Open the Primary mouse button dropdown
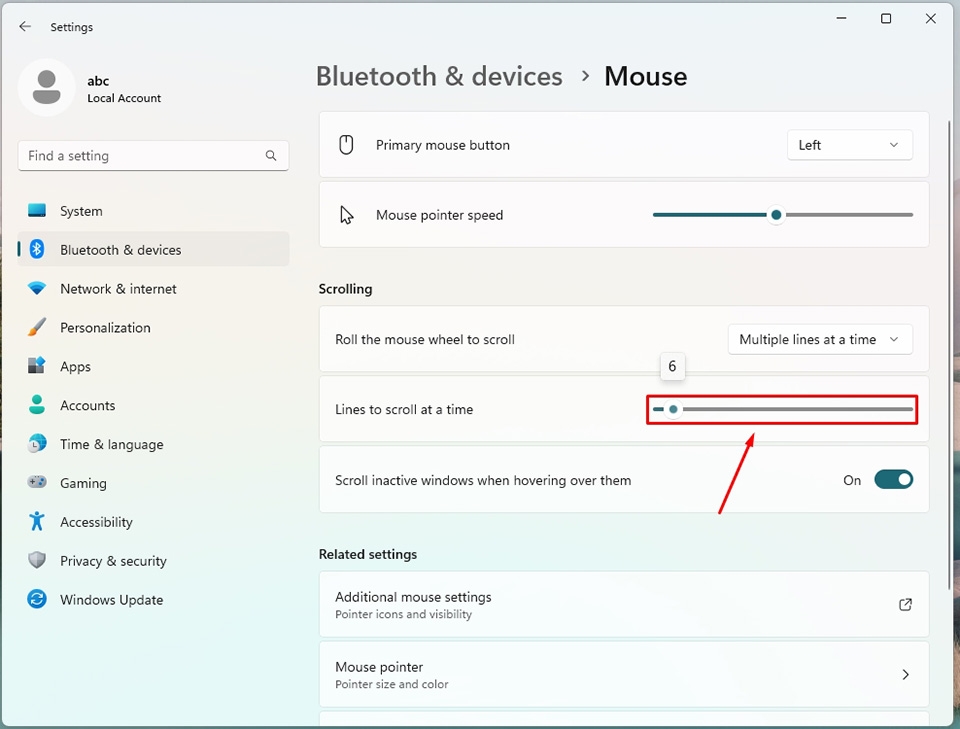Screen dimensions: 960x729 click(849, 145)
